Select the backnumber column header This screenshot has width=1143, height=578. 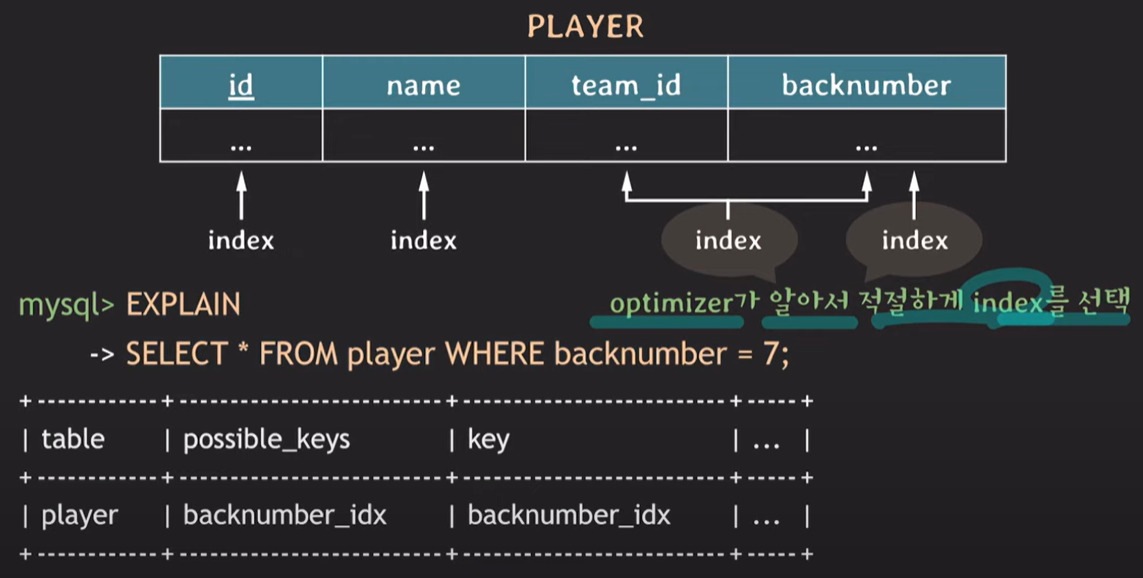point(867,82)
